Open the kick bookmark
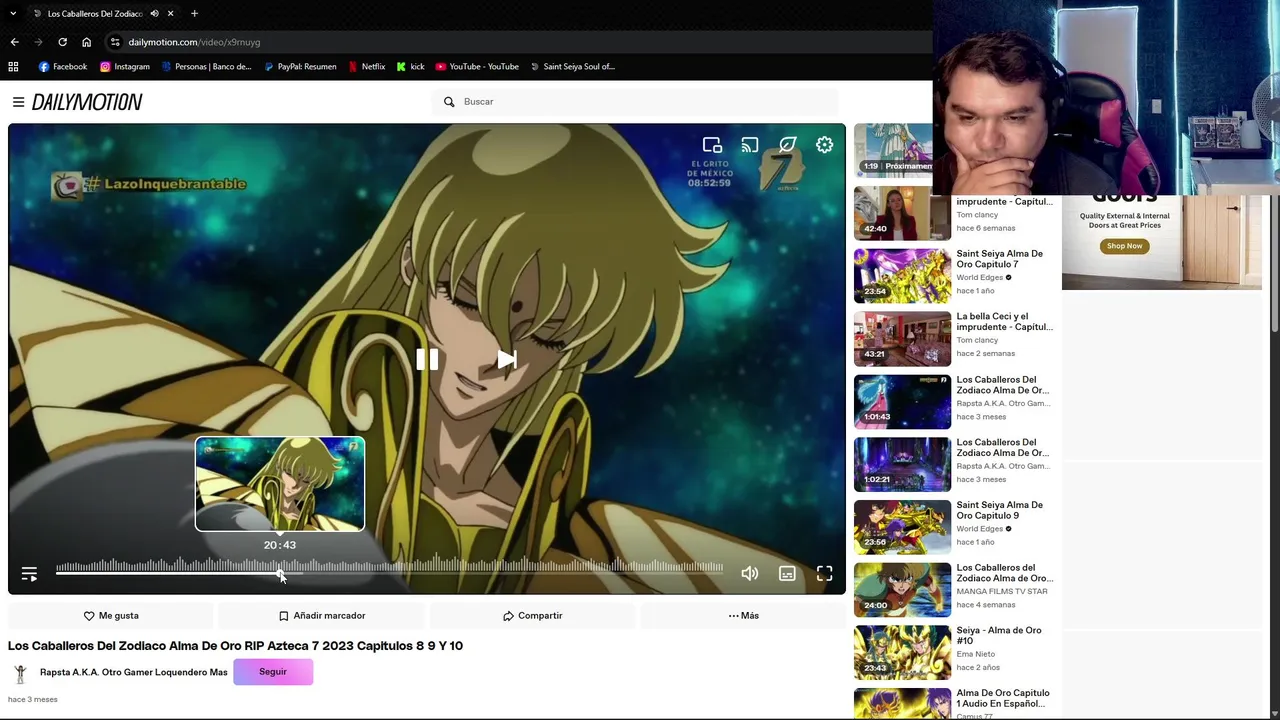The image size is (1280, 720). (410, 67)
